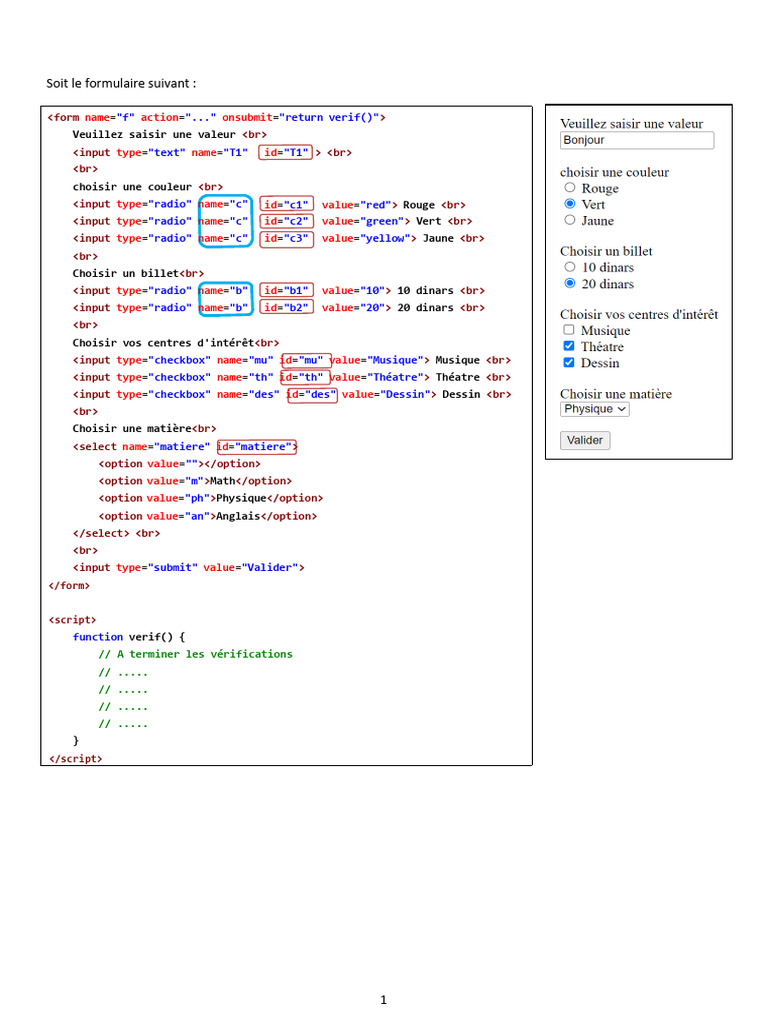This screenshot has height=1024, width=768.
Task: Click the id="T1" attribute in the code
Action: (x=286, y=153)
